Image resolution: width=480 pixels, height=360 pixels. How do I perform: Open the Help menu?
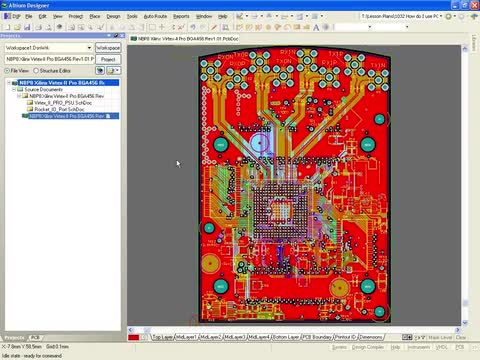pyautogui.click(x=223, y=16)
